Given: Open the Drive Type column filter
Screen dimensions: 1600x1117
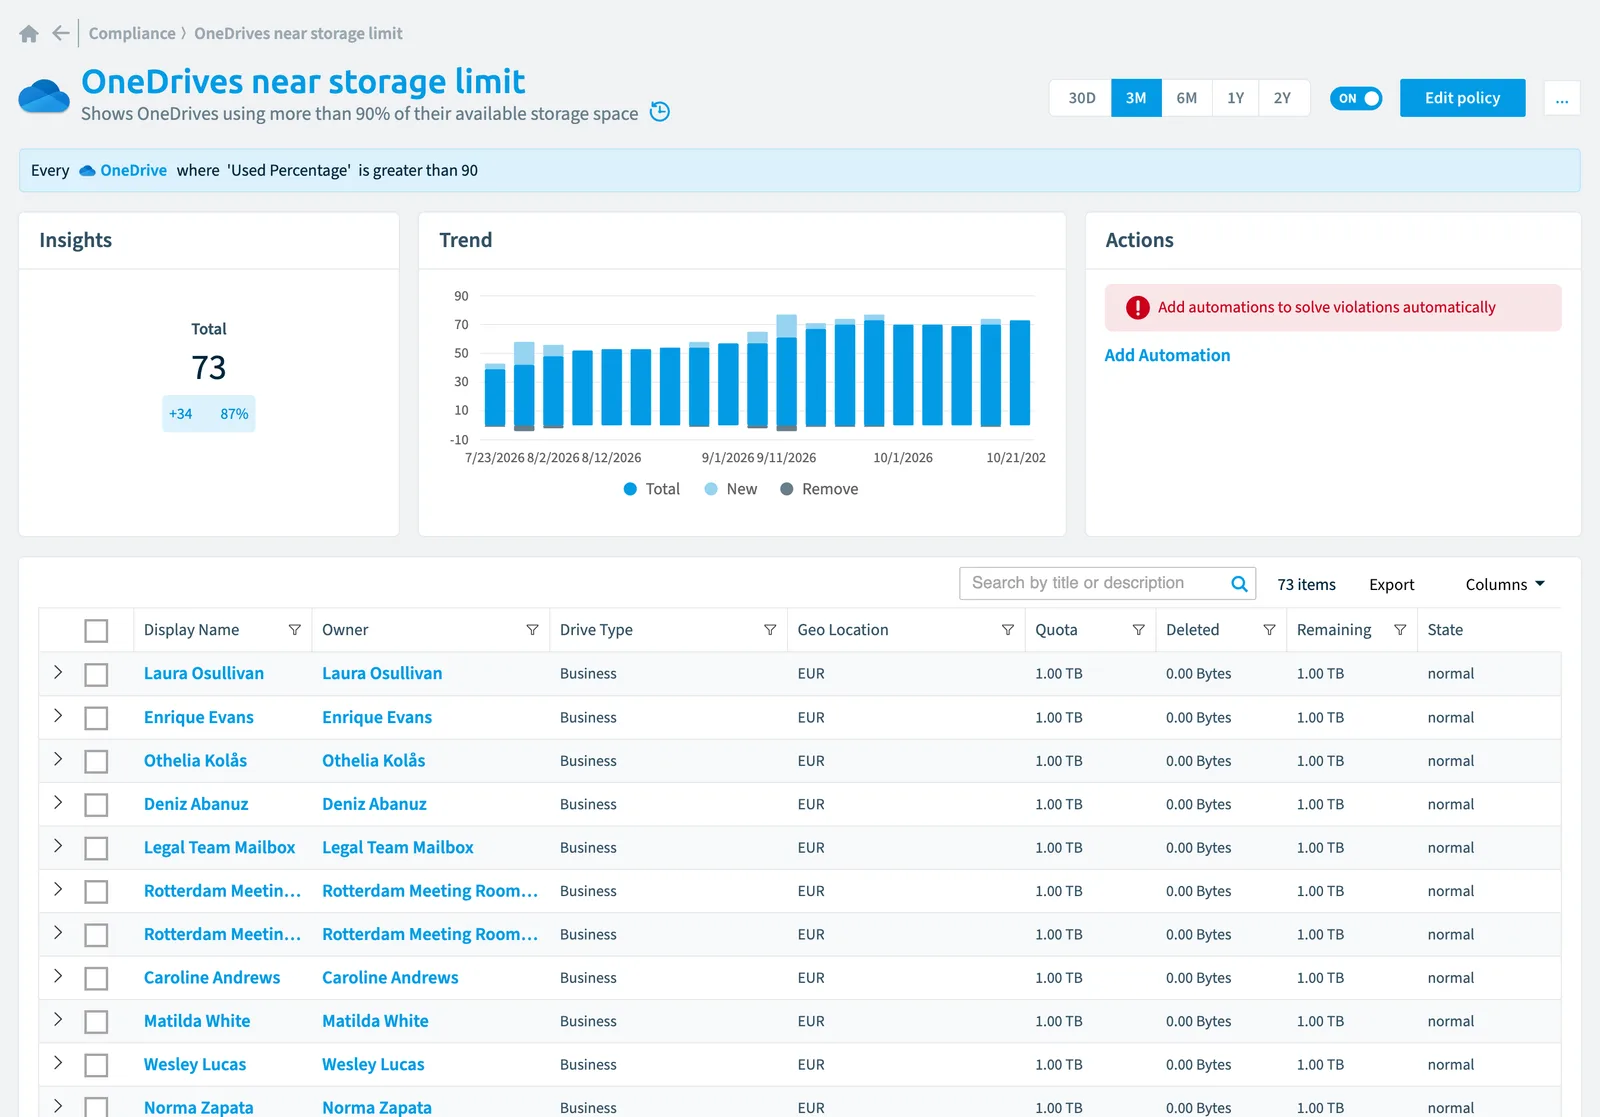Looking at the screenshot, I should coord(770,630).
